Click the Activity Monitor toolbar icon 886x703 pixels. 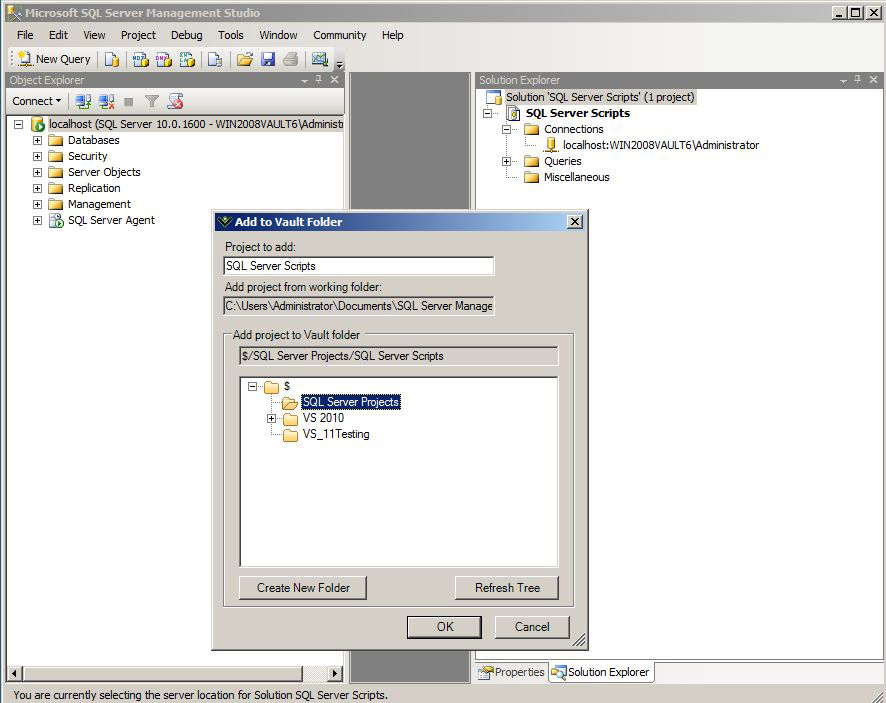point(320,59)
